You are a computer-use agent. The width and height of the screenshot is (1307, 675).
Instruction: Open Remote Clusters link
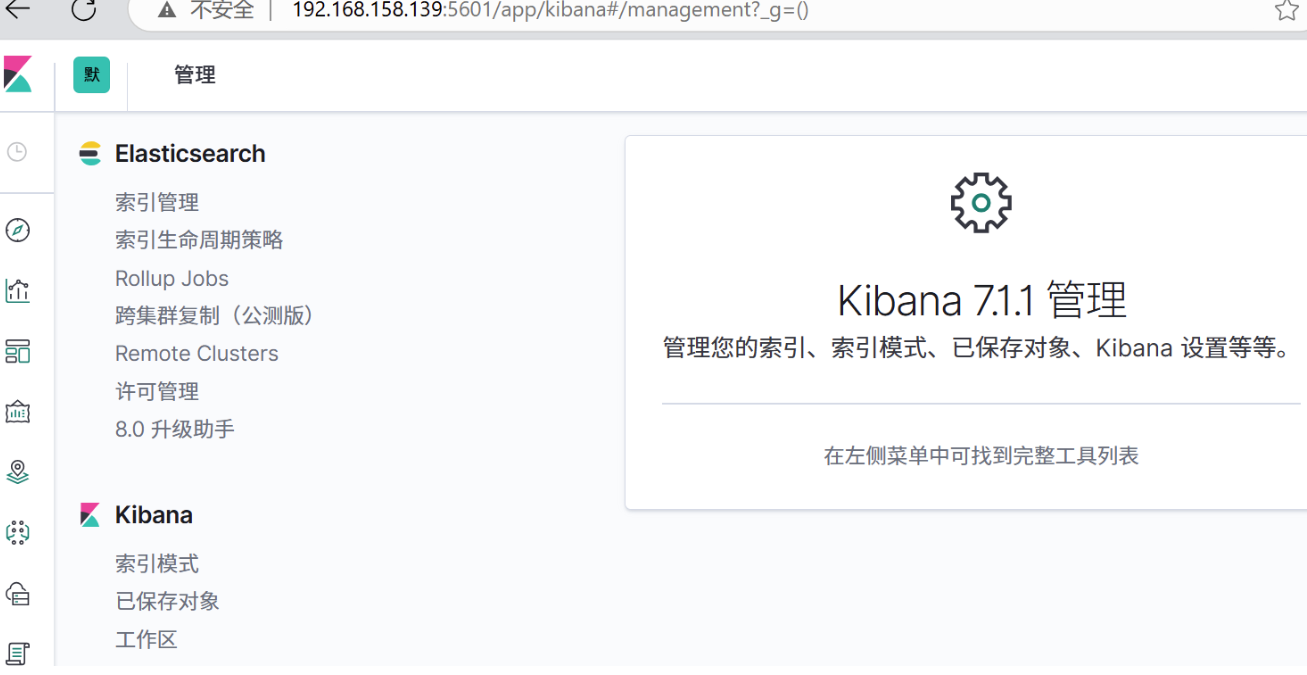click(197, 353)
